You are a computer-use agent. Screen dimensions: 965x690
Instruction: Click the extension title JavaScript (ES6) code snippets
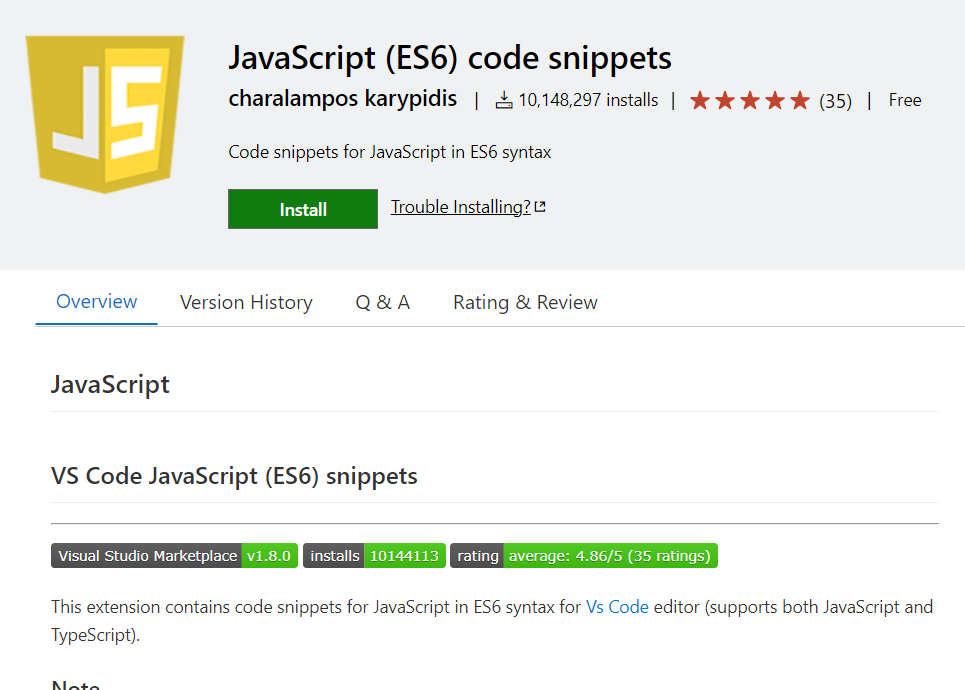[x=450, y=57]
